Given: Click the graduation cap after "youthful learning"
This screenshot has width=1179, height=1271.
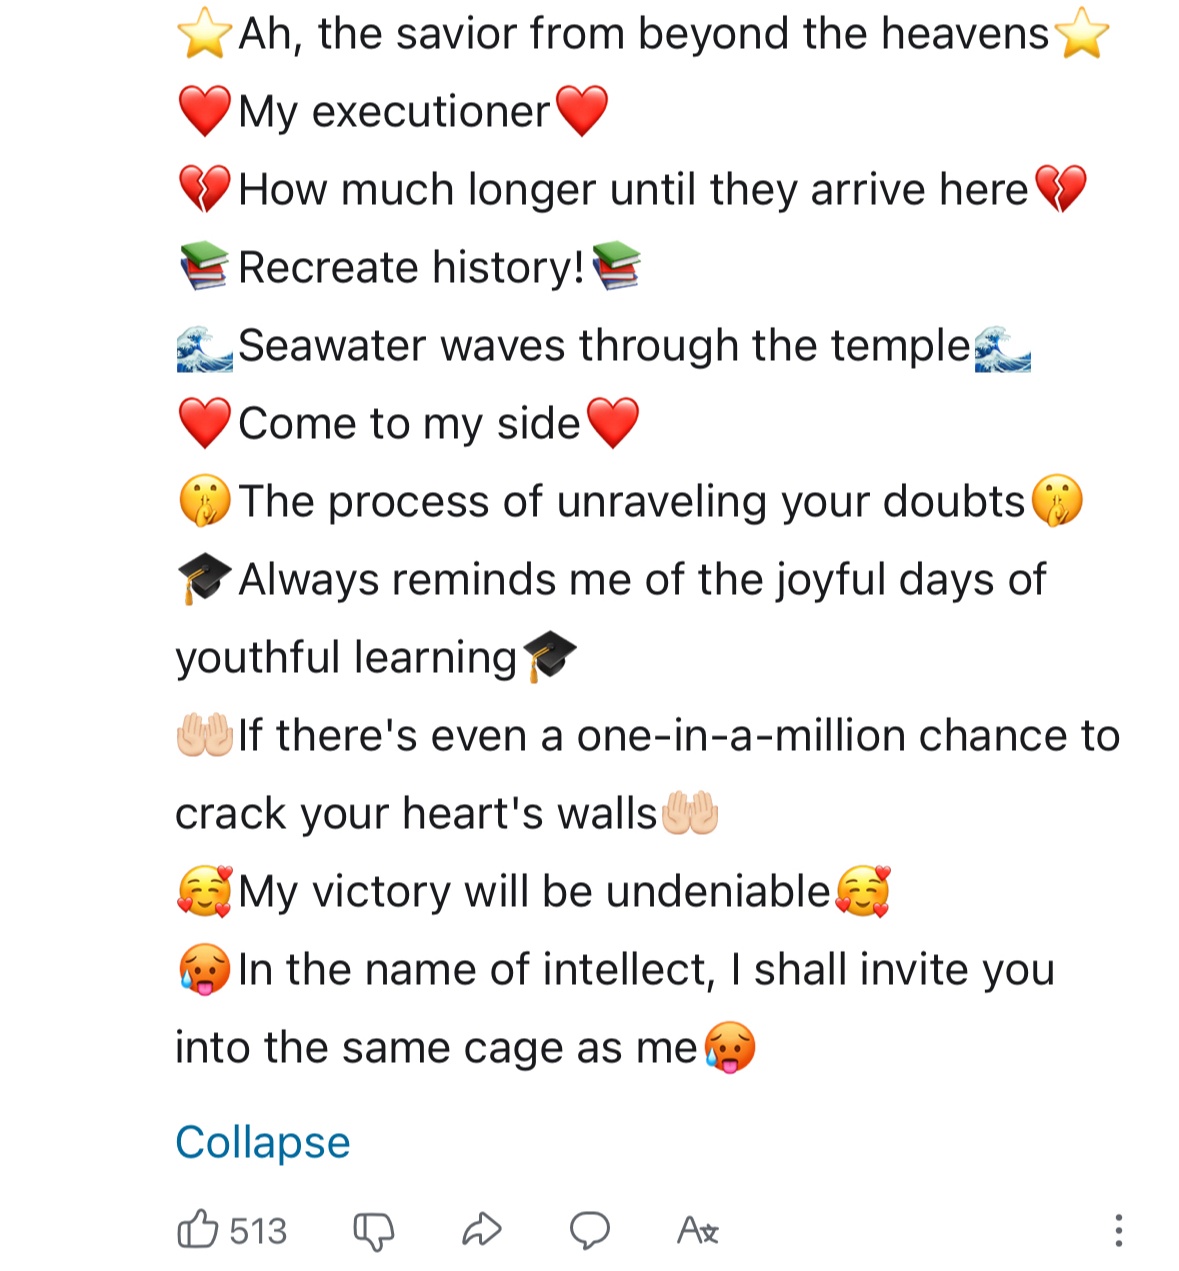Looking at the screenshot, I should click(x=549, y=657).
